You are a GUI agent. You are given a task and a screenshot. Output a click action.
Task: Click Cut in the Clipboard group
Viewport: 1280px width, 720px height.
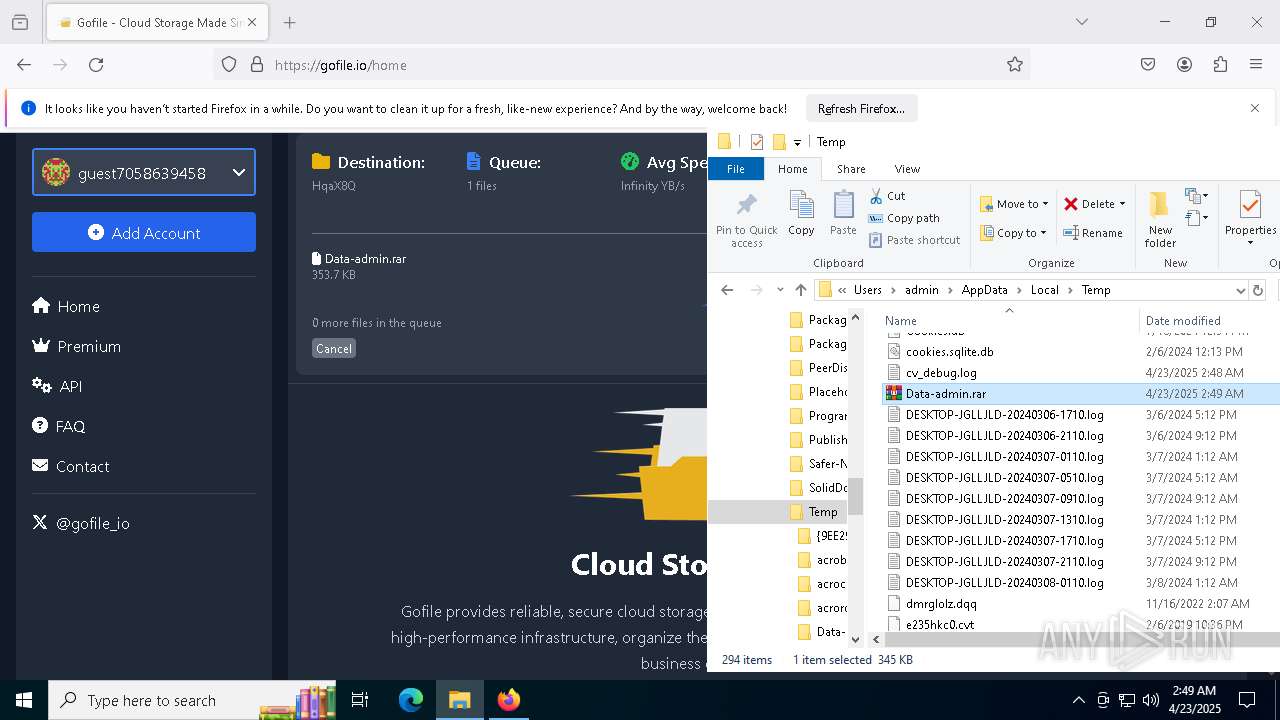(887, 196)
